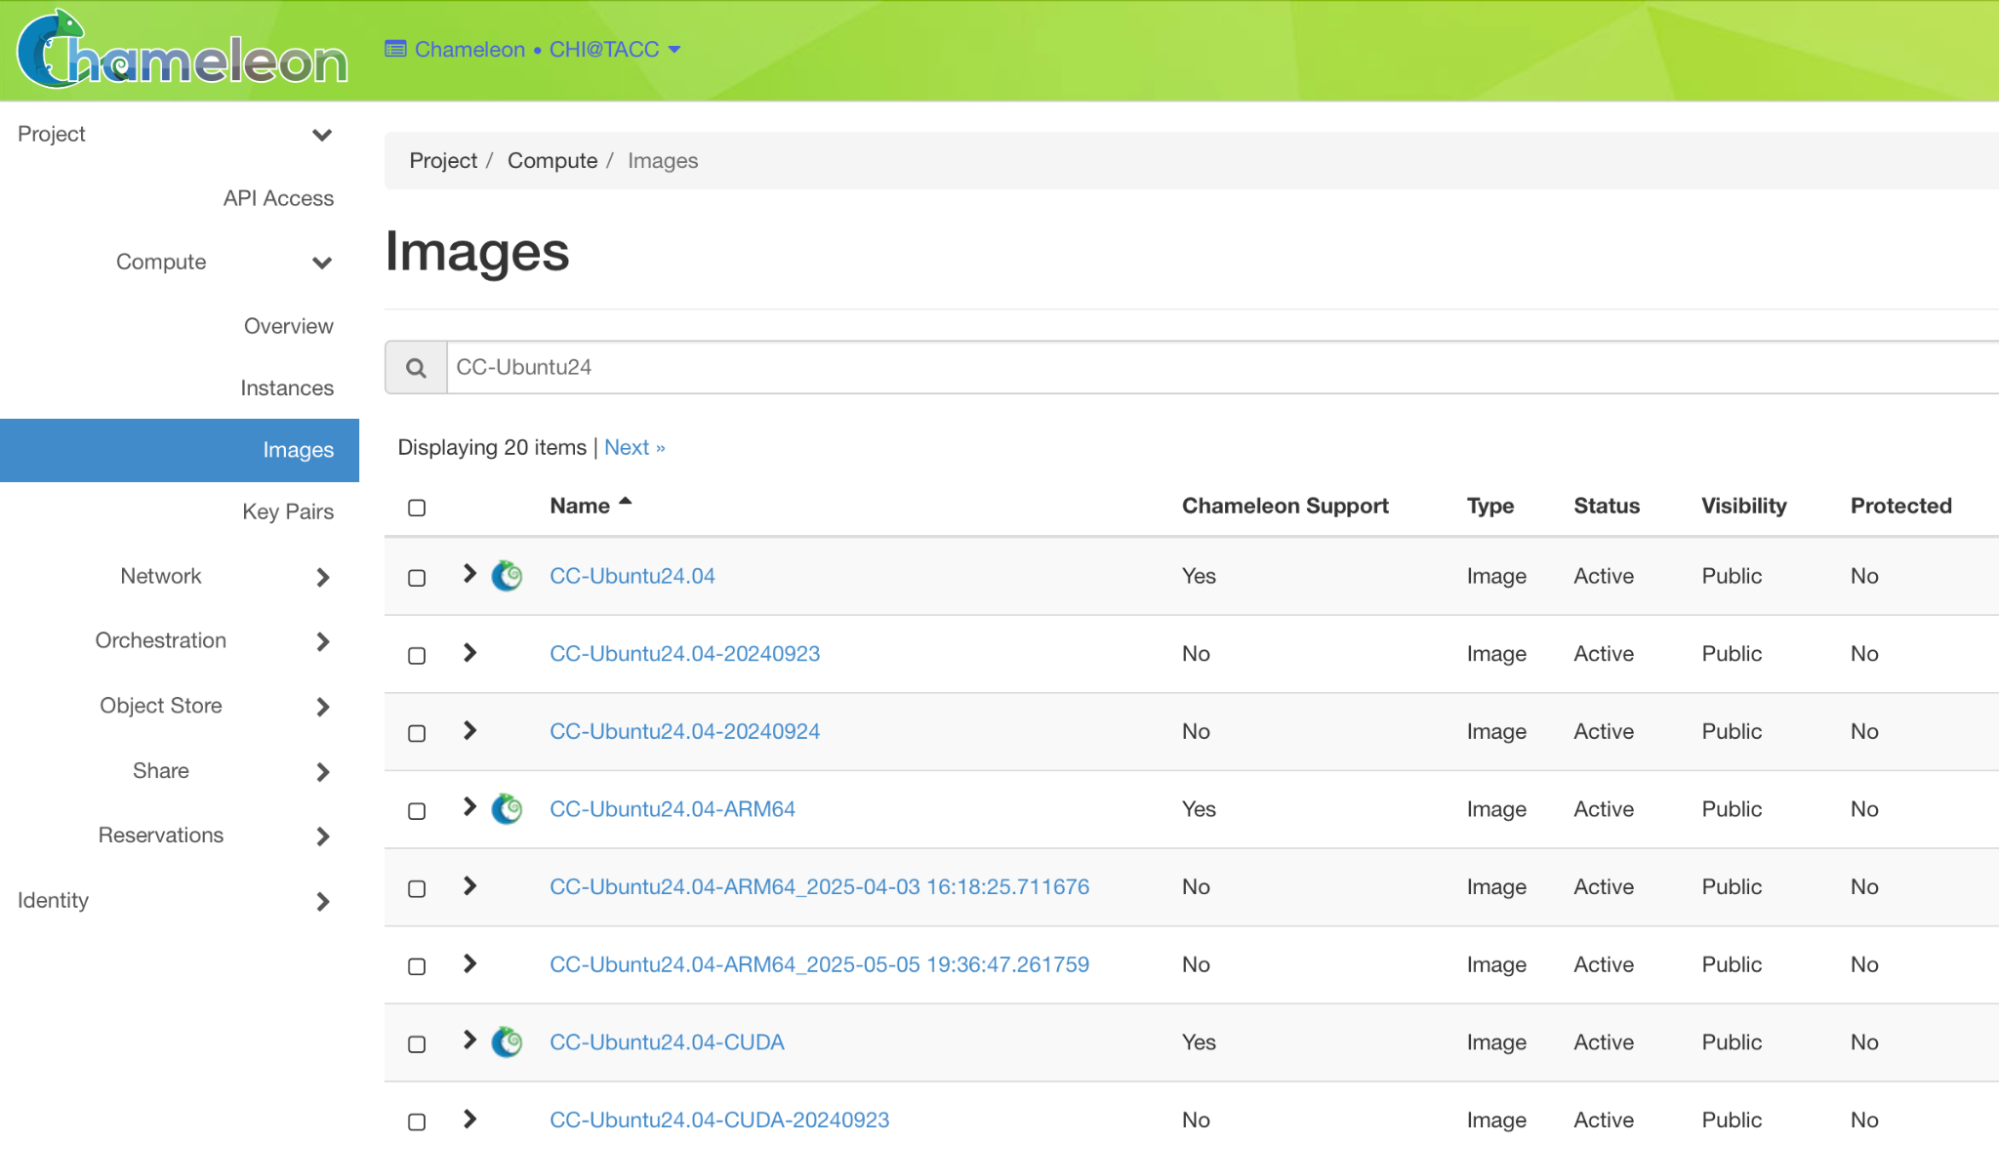This screenshot has height=1152, width=1999.
Task: Expand the ARM64_2025-04-03 image row
Action: click(470, 886)
